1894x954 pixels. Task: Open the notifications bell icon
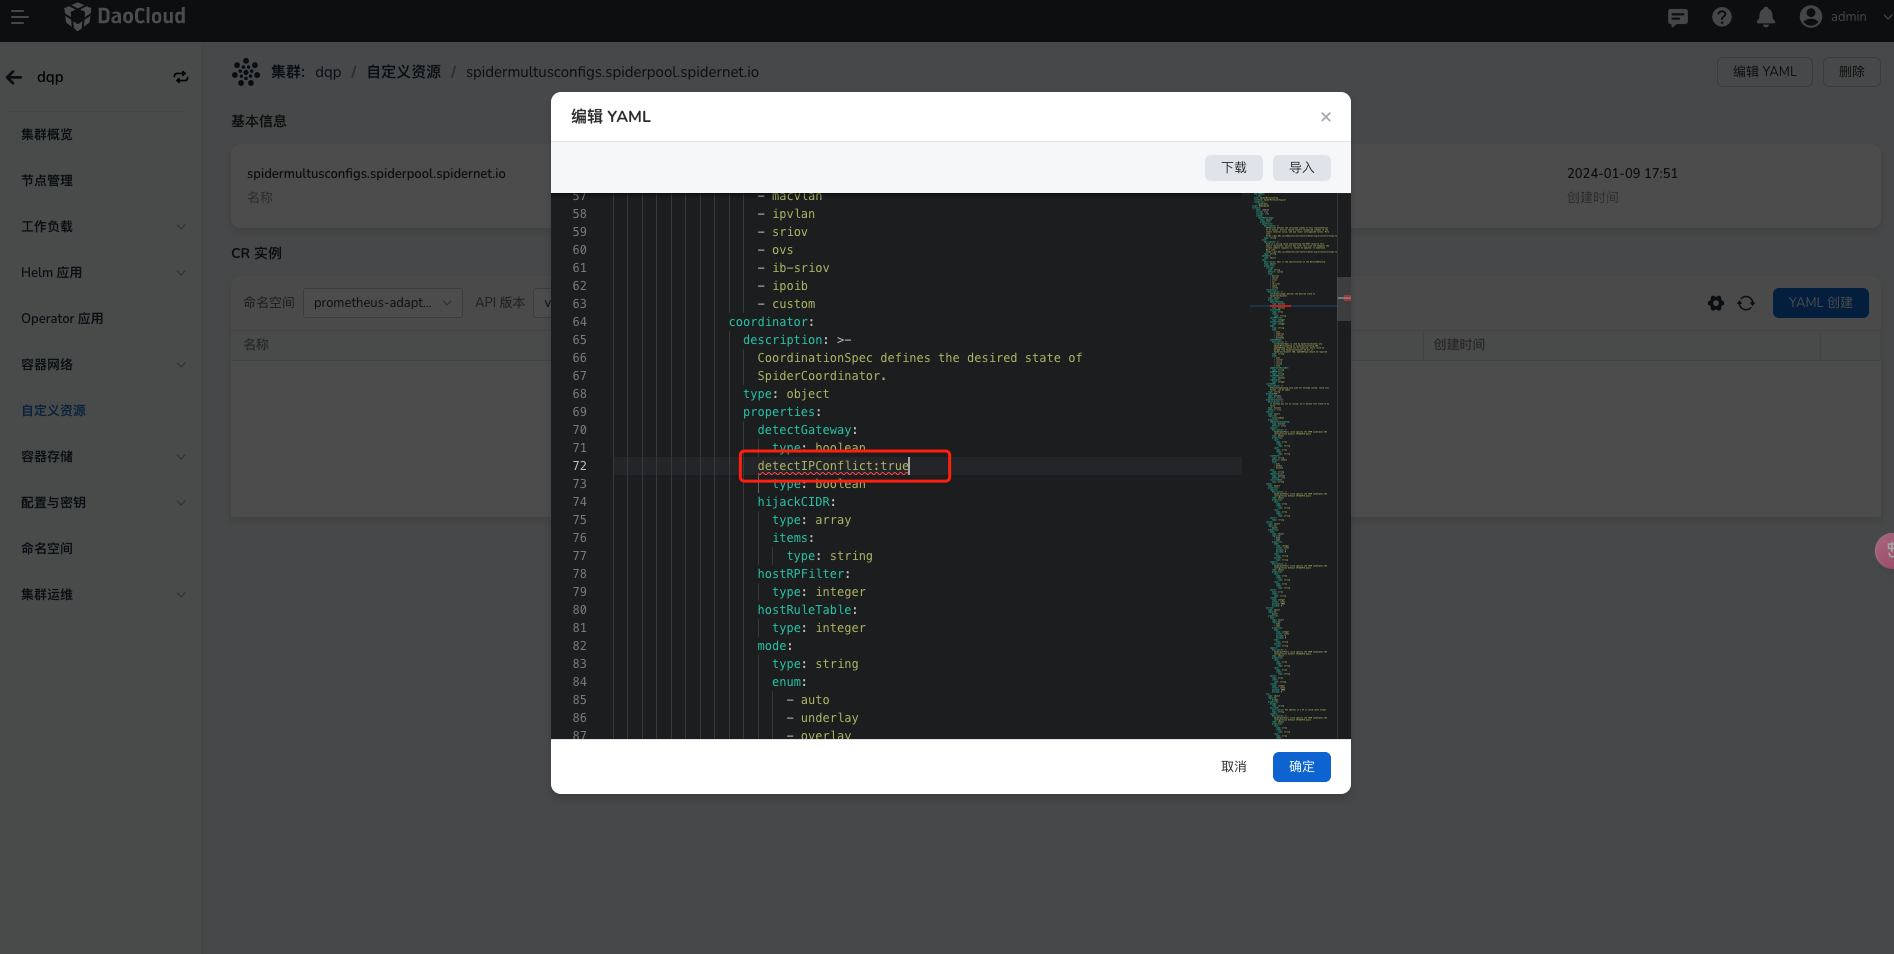(x=1766, y=17)
